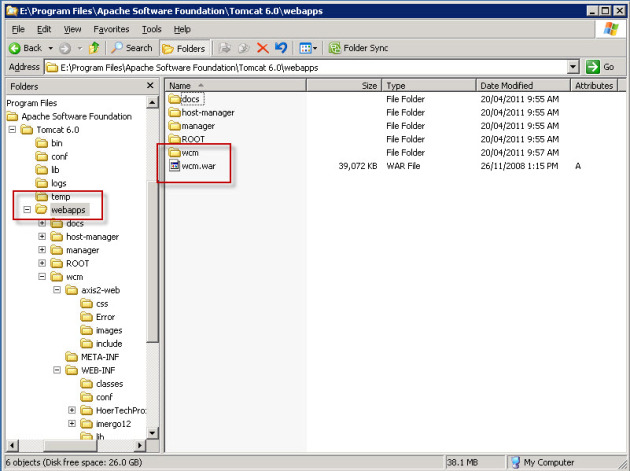Open the Address bar dropdown
Screen dimensions: 630x471
(x=573, y=67)
